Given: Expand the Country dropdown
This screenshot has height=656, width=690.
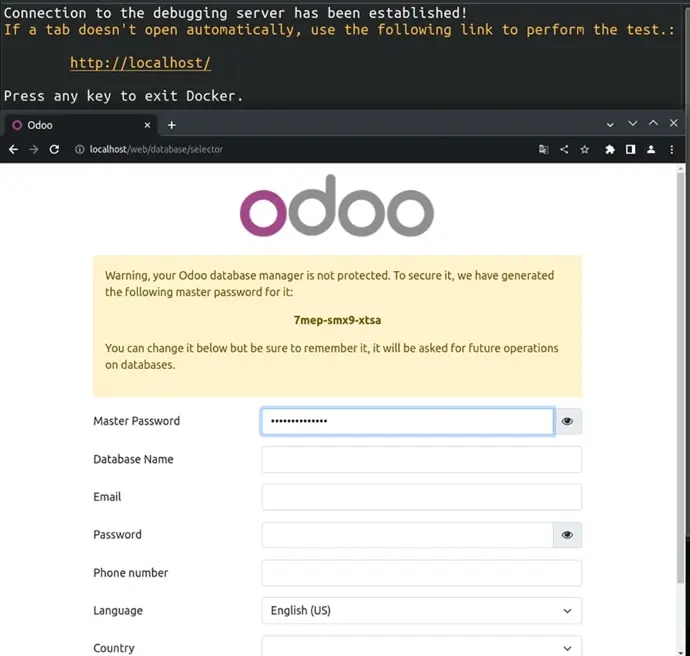Looking at the screenshot, I should click(421, 648).
